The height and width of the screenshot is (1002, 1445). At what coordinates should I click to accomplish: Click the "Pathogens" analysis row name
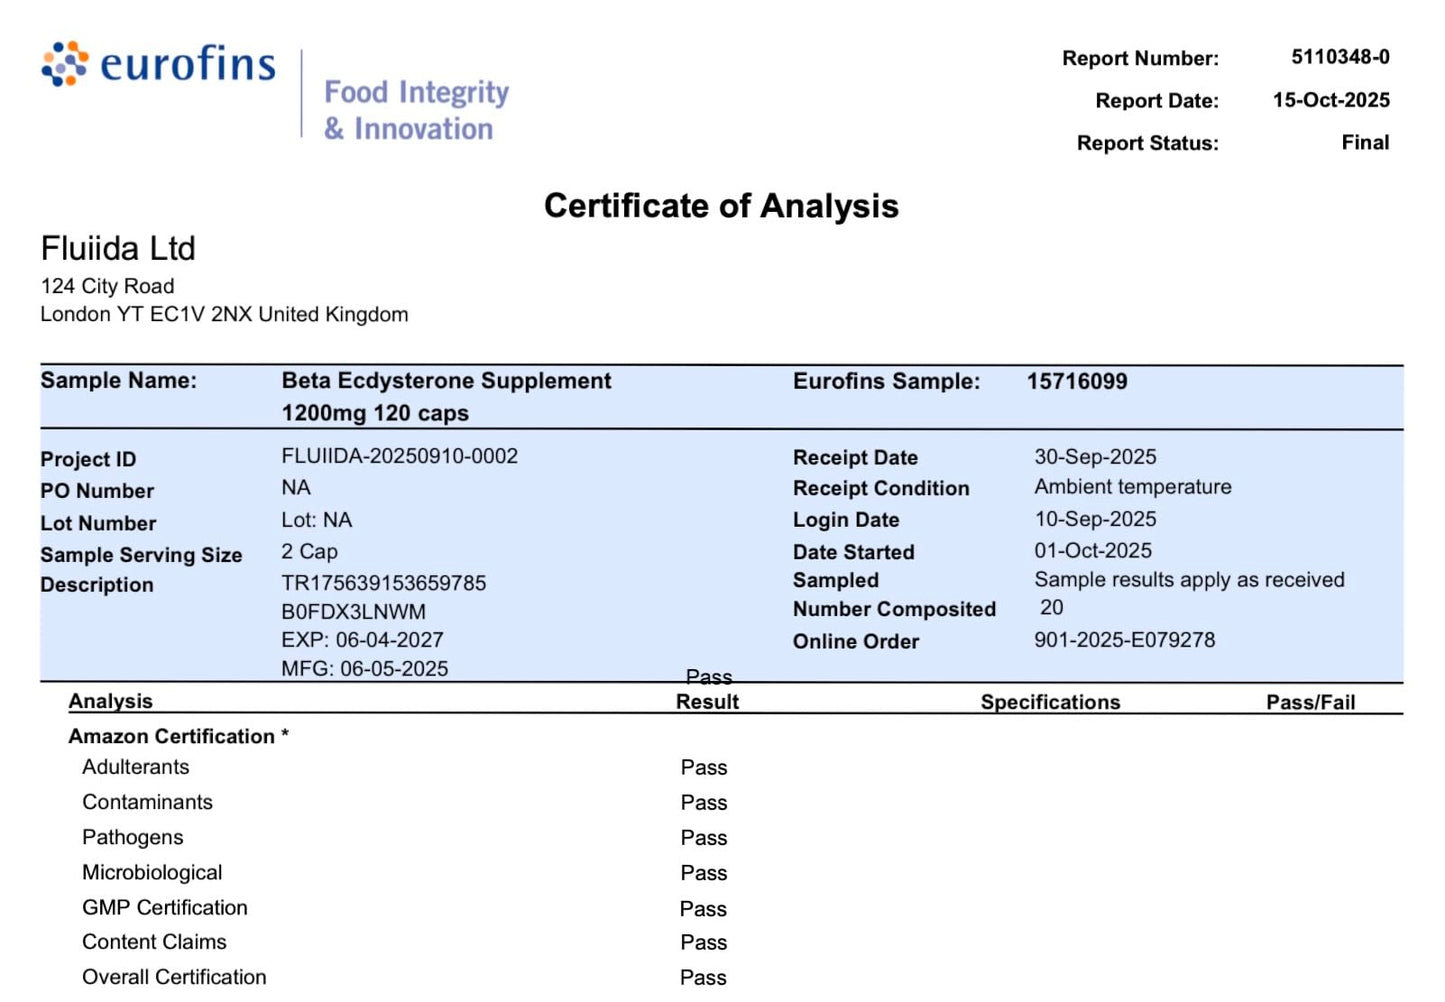132,837
